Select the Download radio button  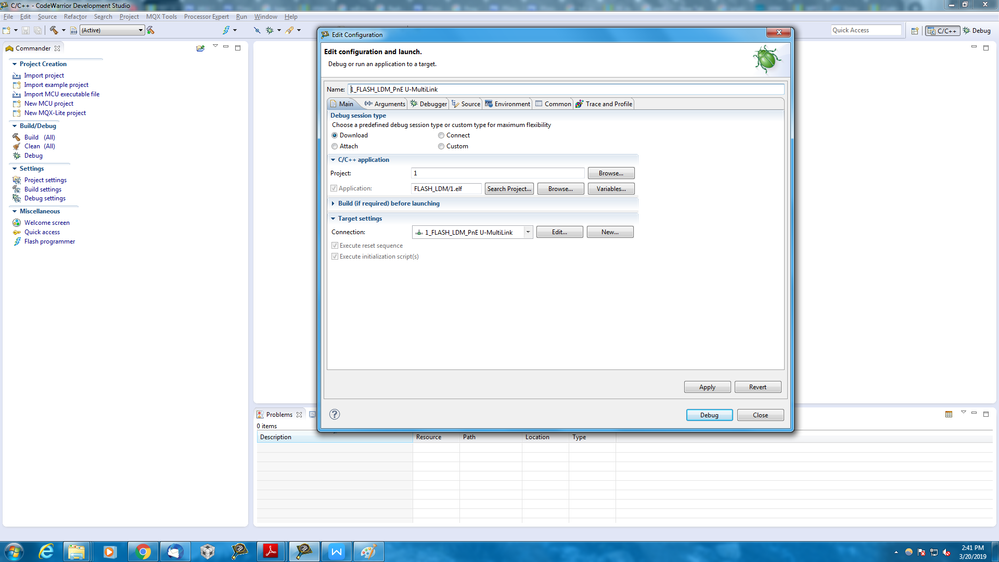334,135
